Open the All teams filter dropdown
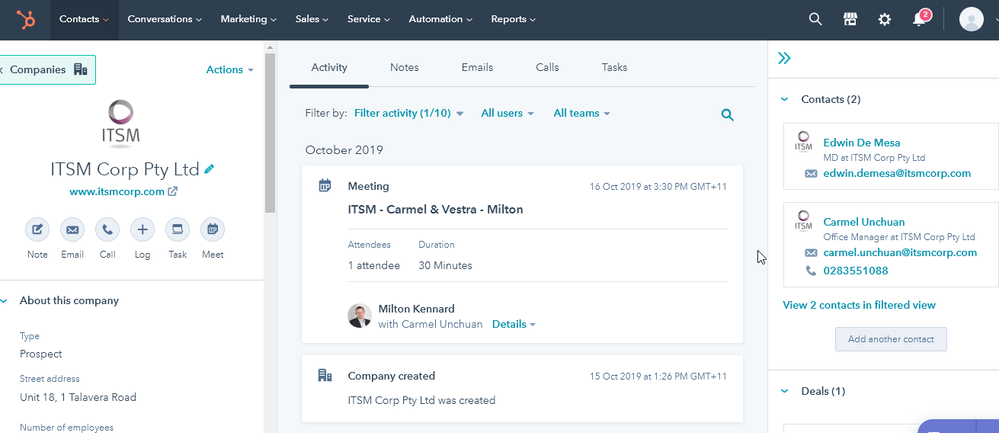The height and width of the screenshot is (433, 999). [582, 113]
